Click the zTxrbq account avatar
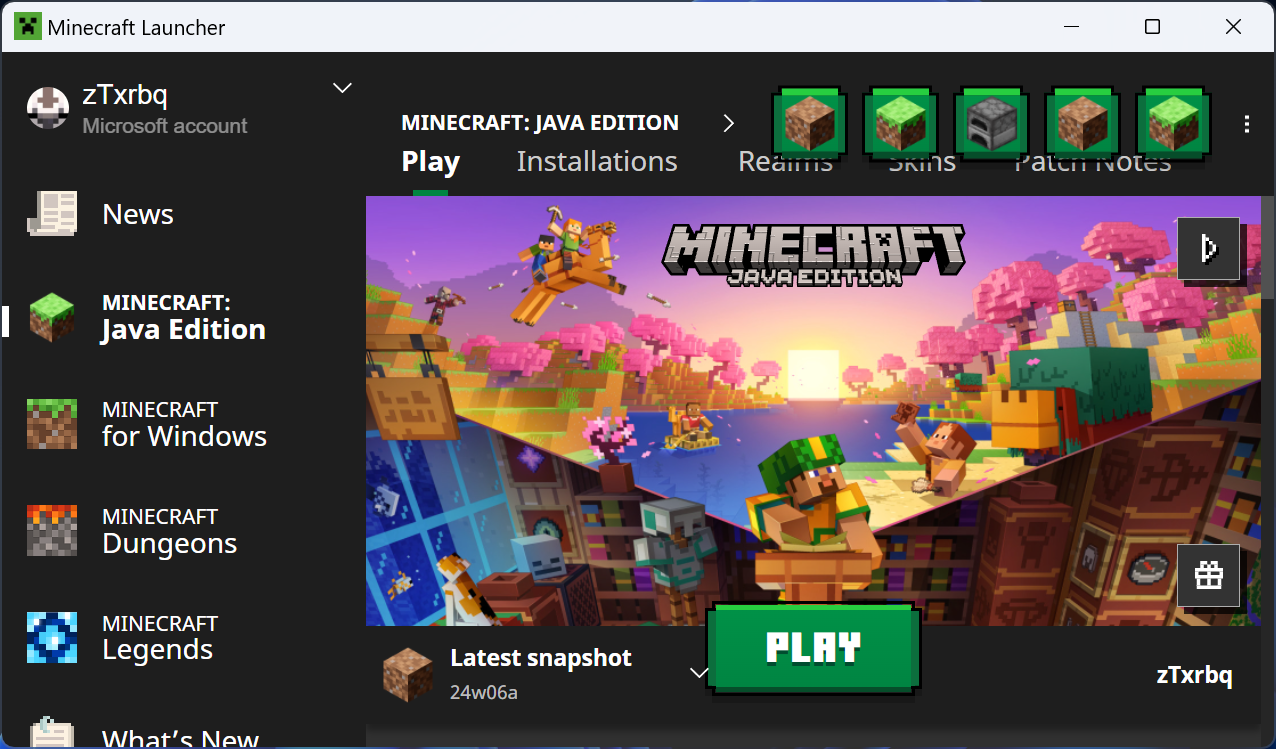The height and width of the screenshot is (749, 1276). 48,108
